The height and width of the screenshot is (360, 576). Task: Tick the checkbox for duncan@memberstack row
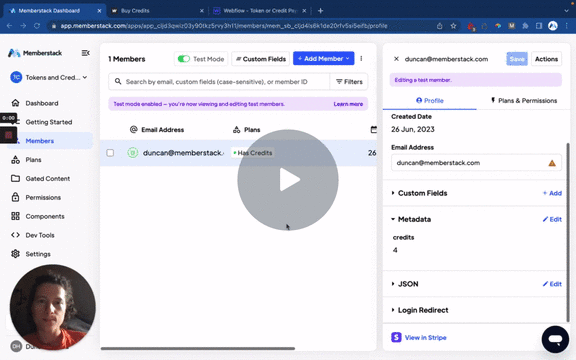(110, 153)
